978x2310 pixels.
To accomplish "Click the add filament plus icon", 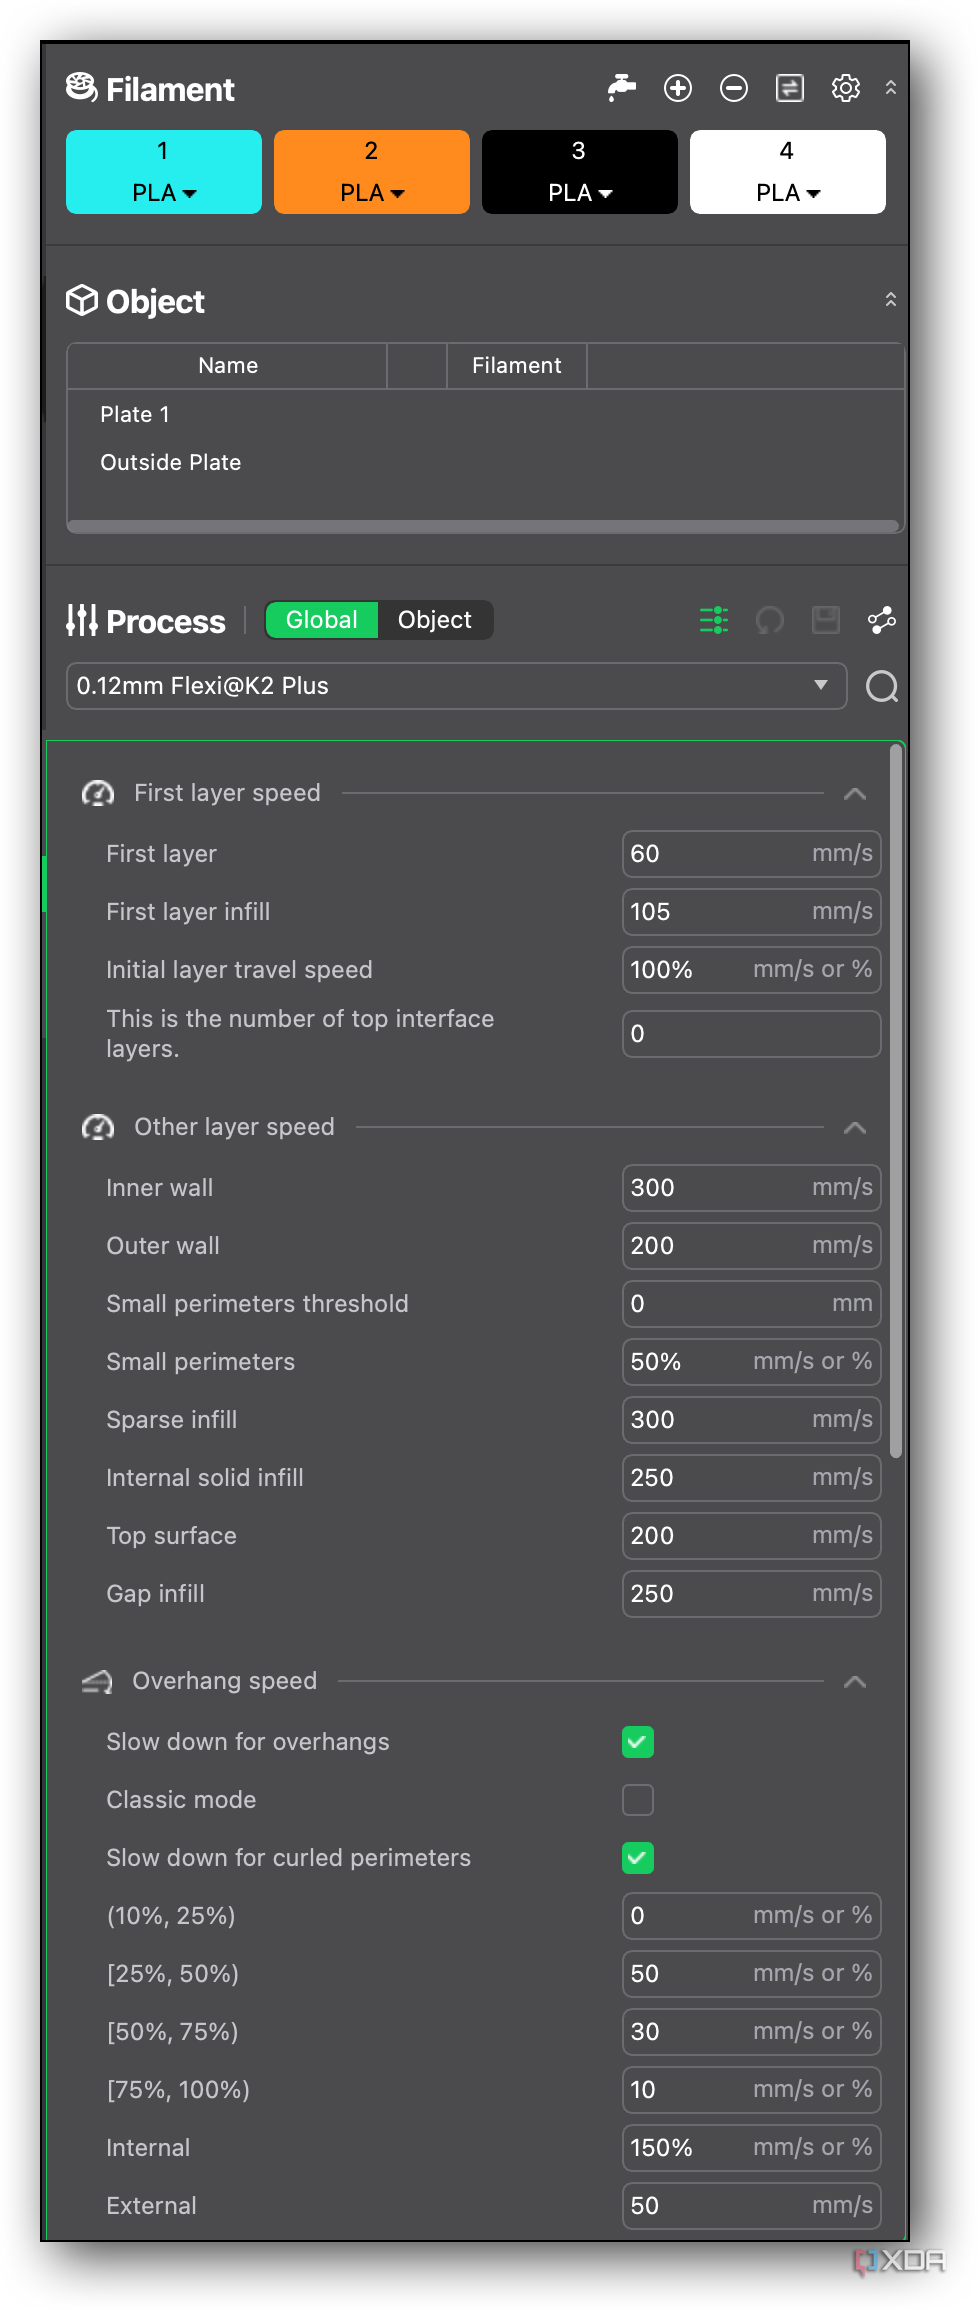I will tap(678, 89).
